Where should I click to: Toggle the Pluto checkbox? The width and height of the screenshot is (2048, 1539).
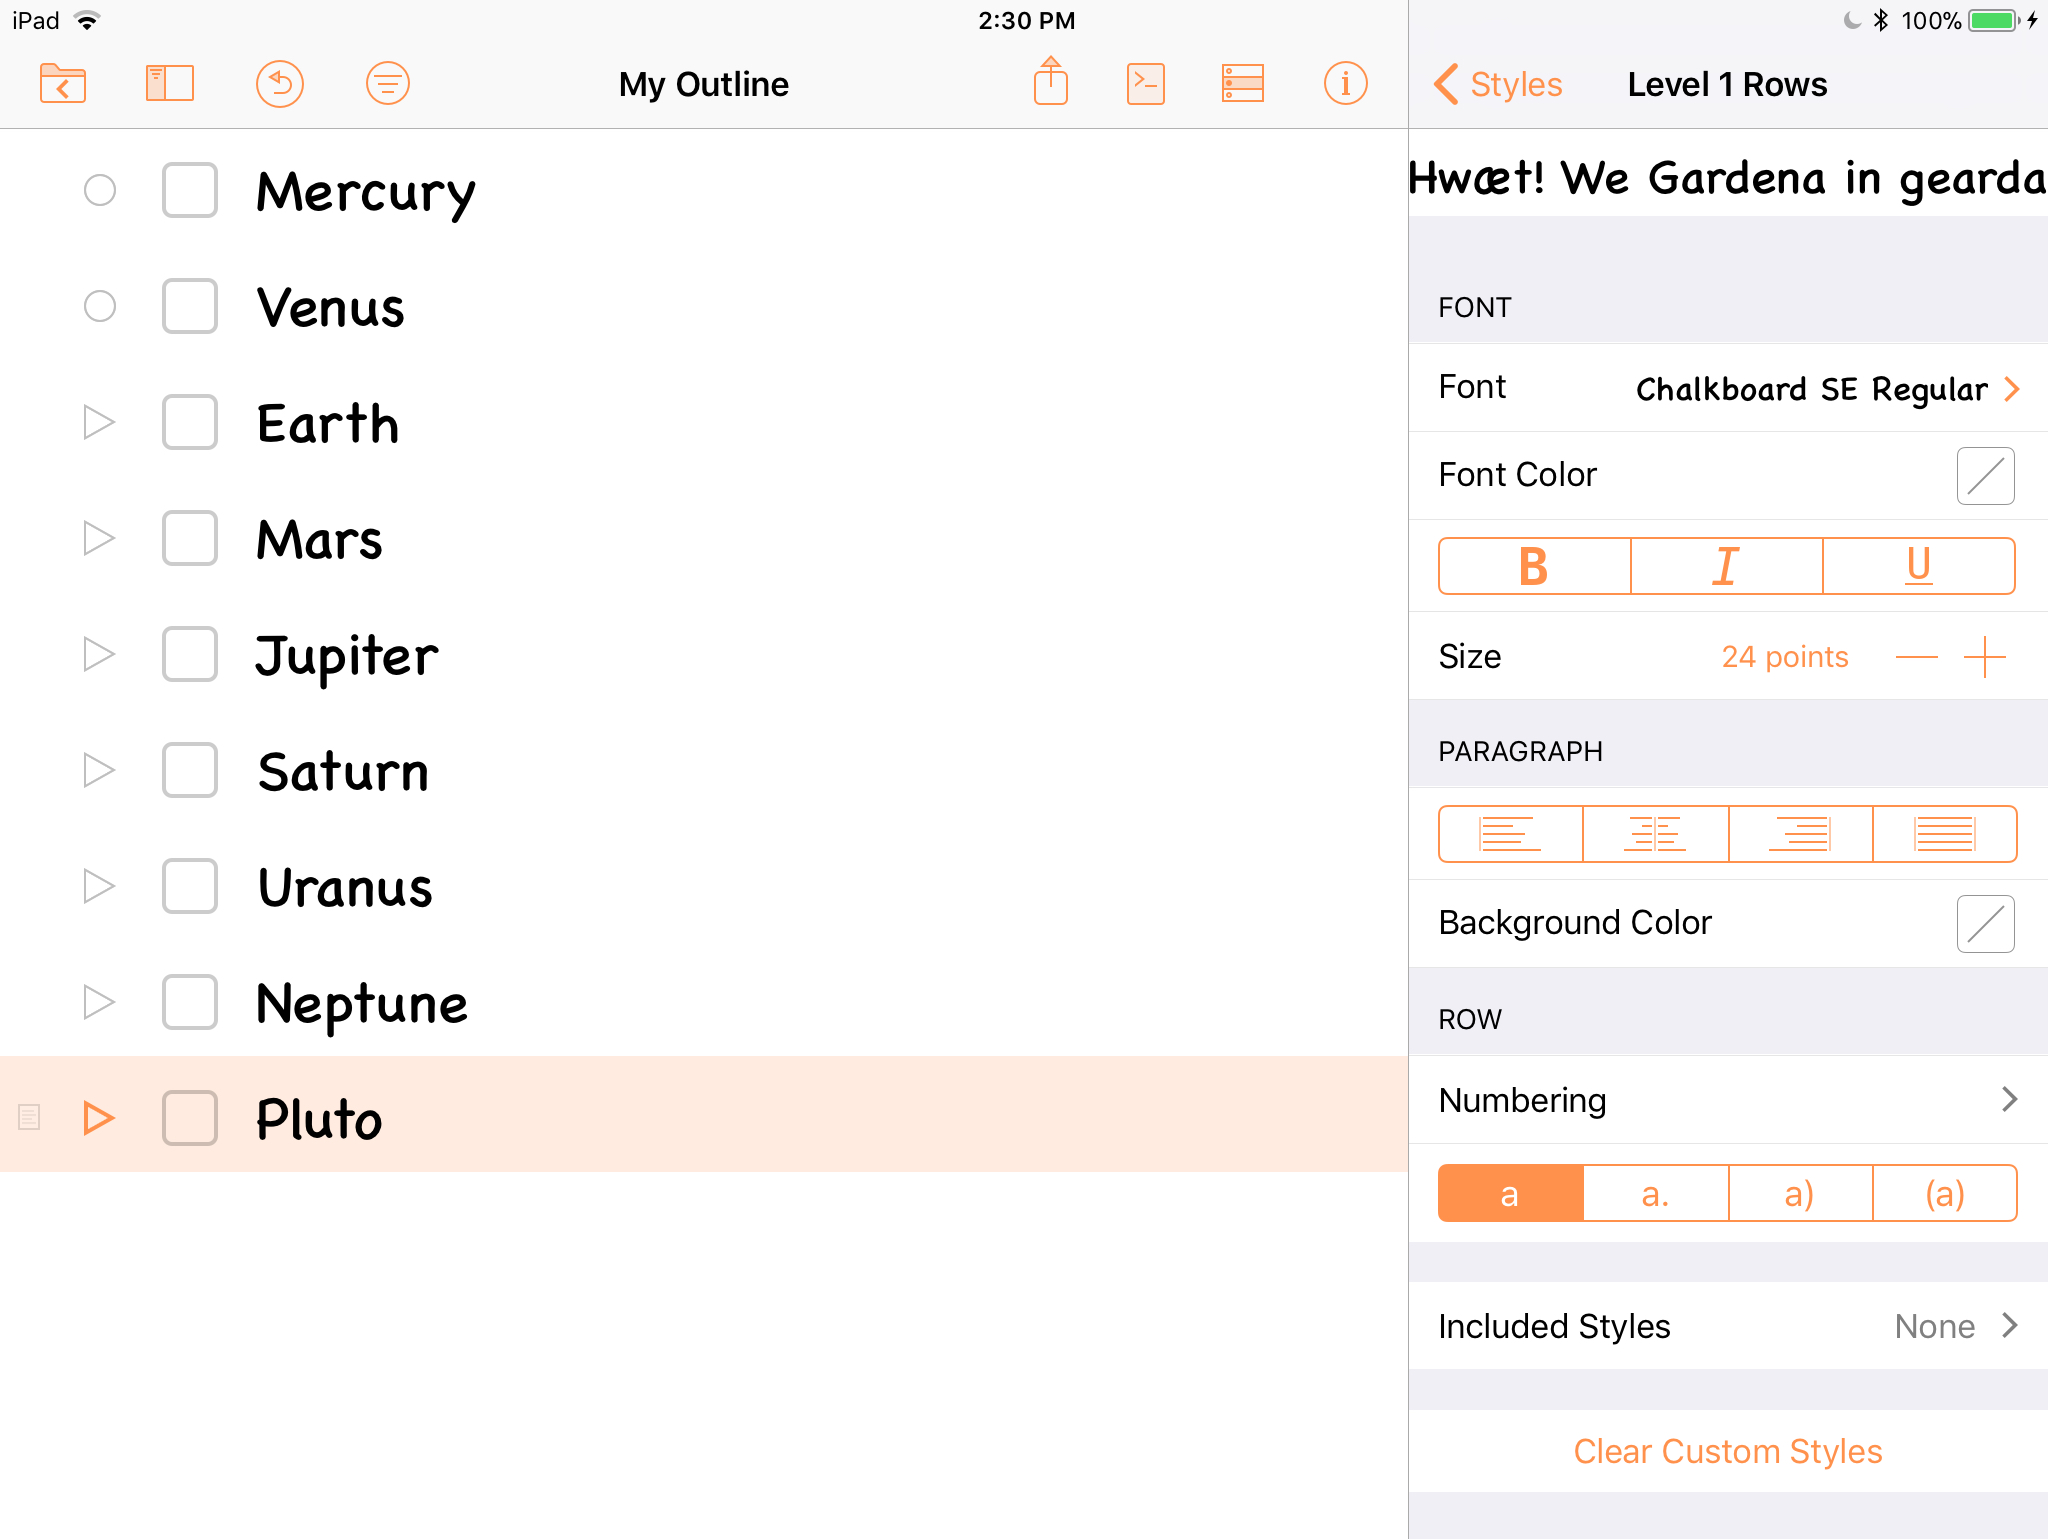pos(190,1118)
